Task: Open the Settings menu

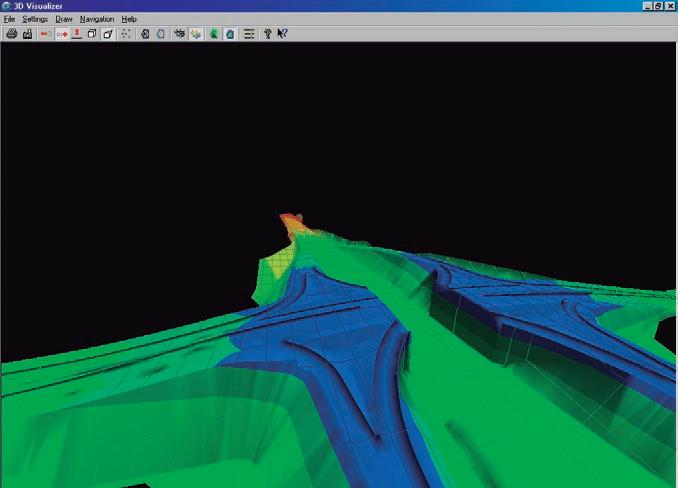Action: click(35, 19)
